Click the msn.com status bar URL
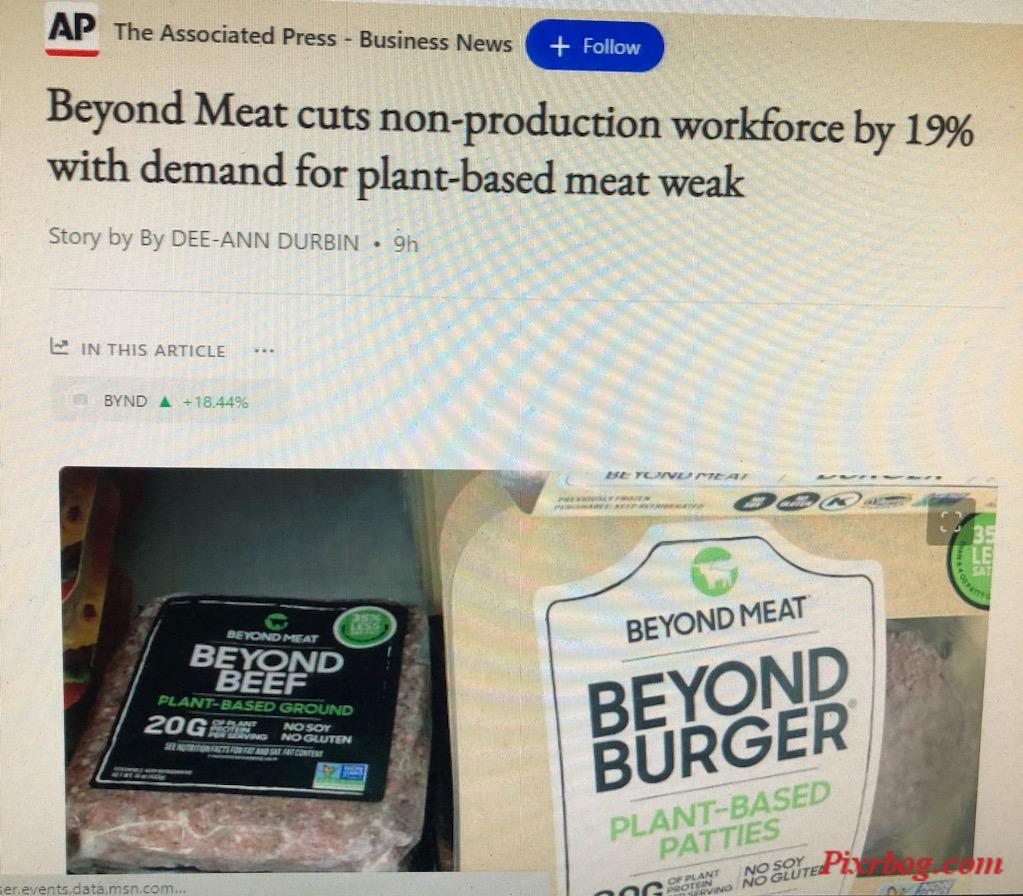 pos(93,888)
